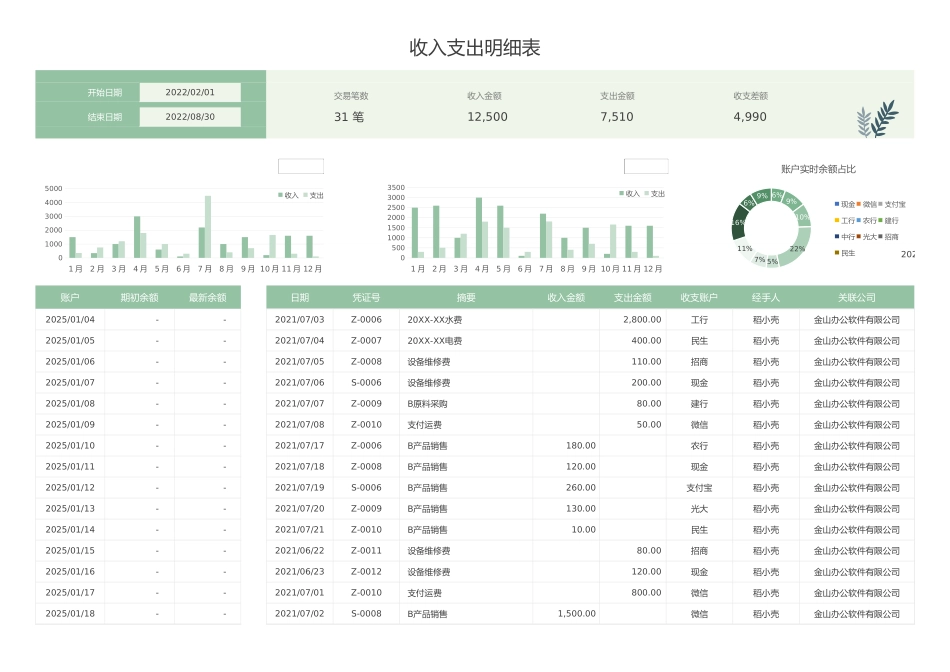Select the account cell 2025/01/13
The height and width of the screenshot is (672, 950).
[x=70, y=508]
